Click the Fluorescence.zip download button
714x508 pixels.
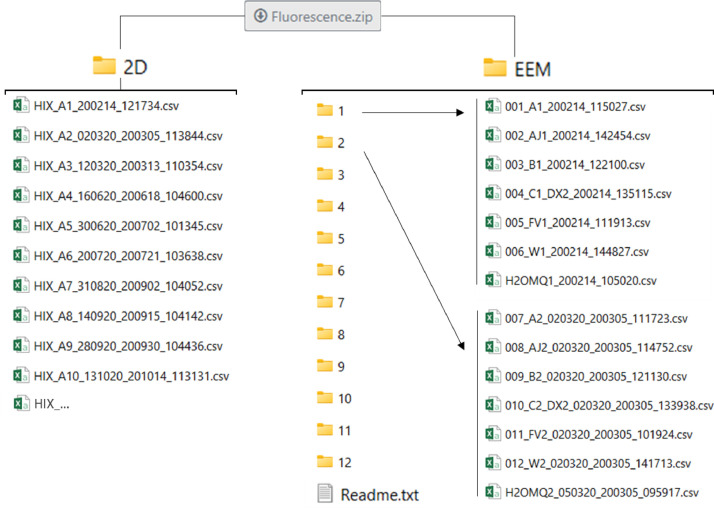pyautogui.click(x=312, y=16)
